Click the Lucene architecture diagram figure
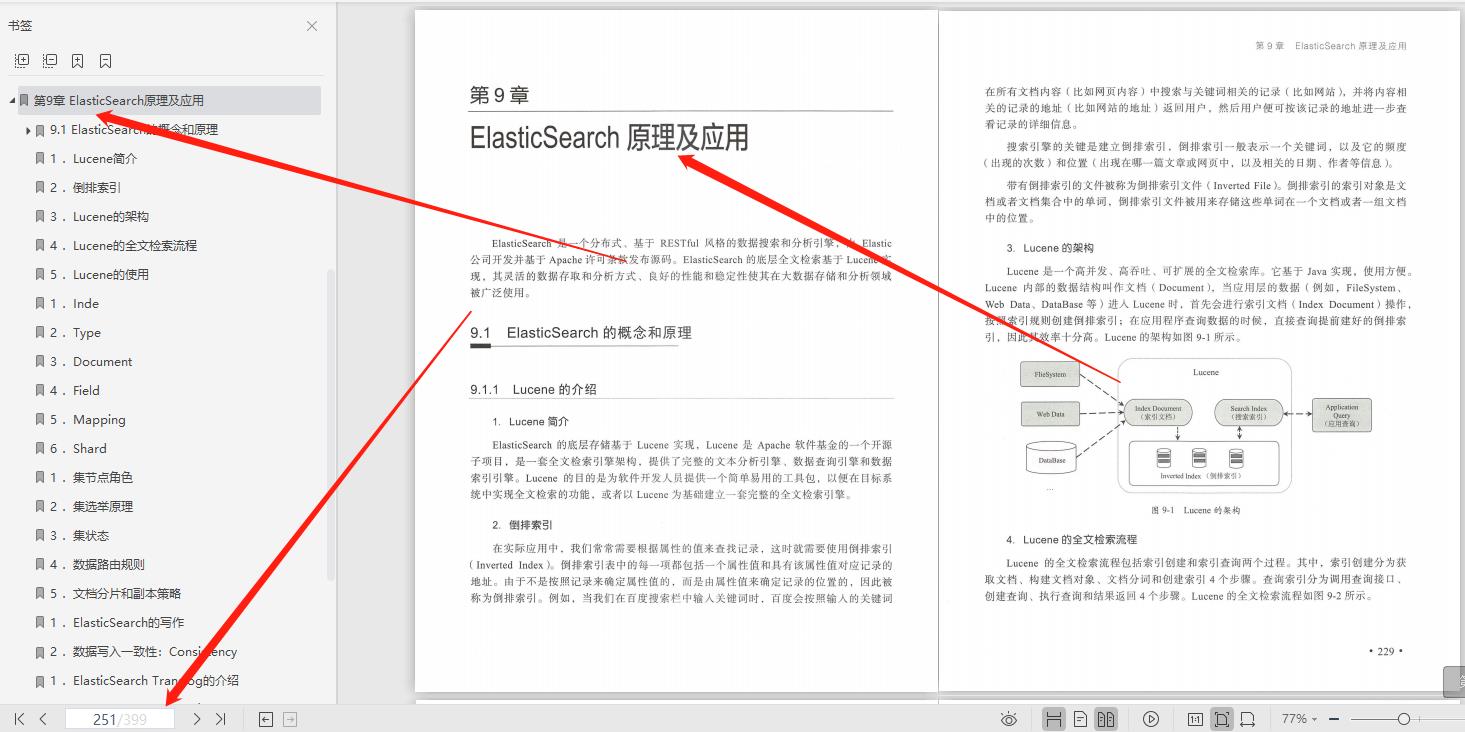Screen dimensions: 1465x732 coord(1196,426)
